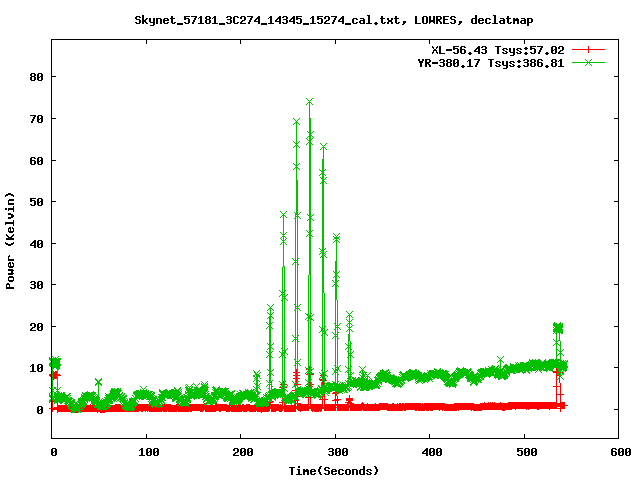Click the Time(Seconds) x-axis label
Image resolution: width=640 pixels, height=480 pixels.
point(333,471)
